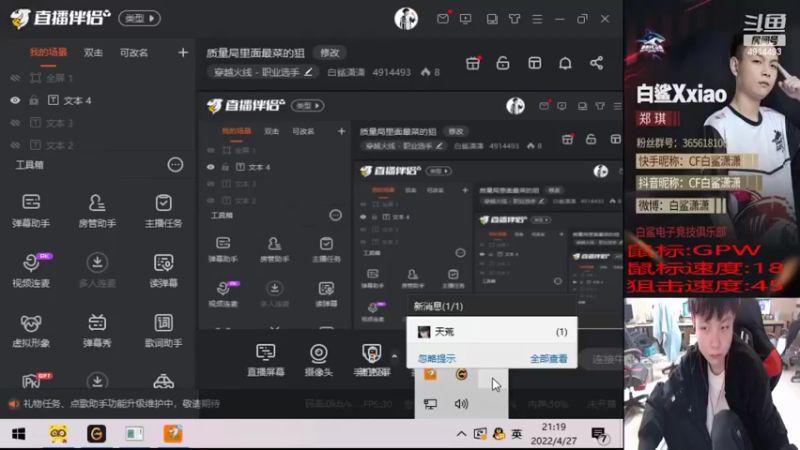This screenshot has height=450, width=800.
Task: Select the 文本 3 source row
Action: tap(97, 123)
